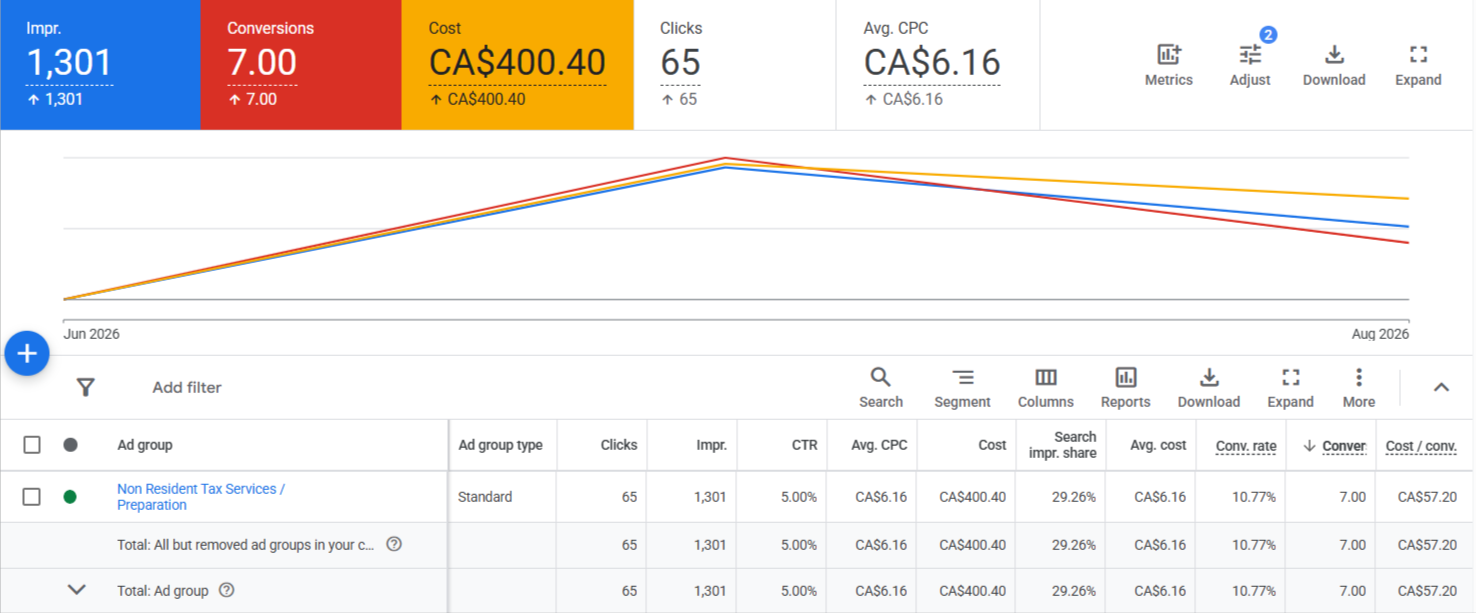Viewport: 1476px width, 613px height.
Task: Sort by Ad group column header
Action: 145,445
